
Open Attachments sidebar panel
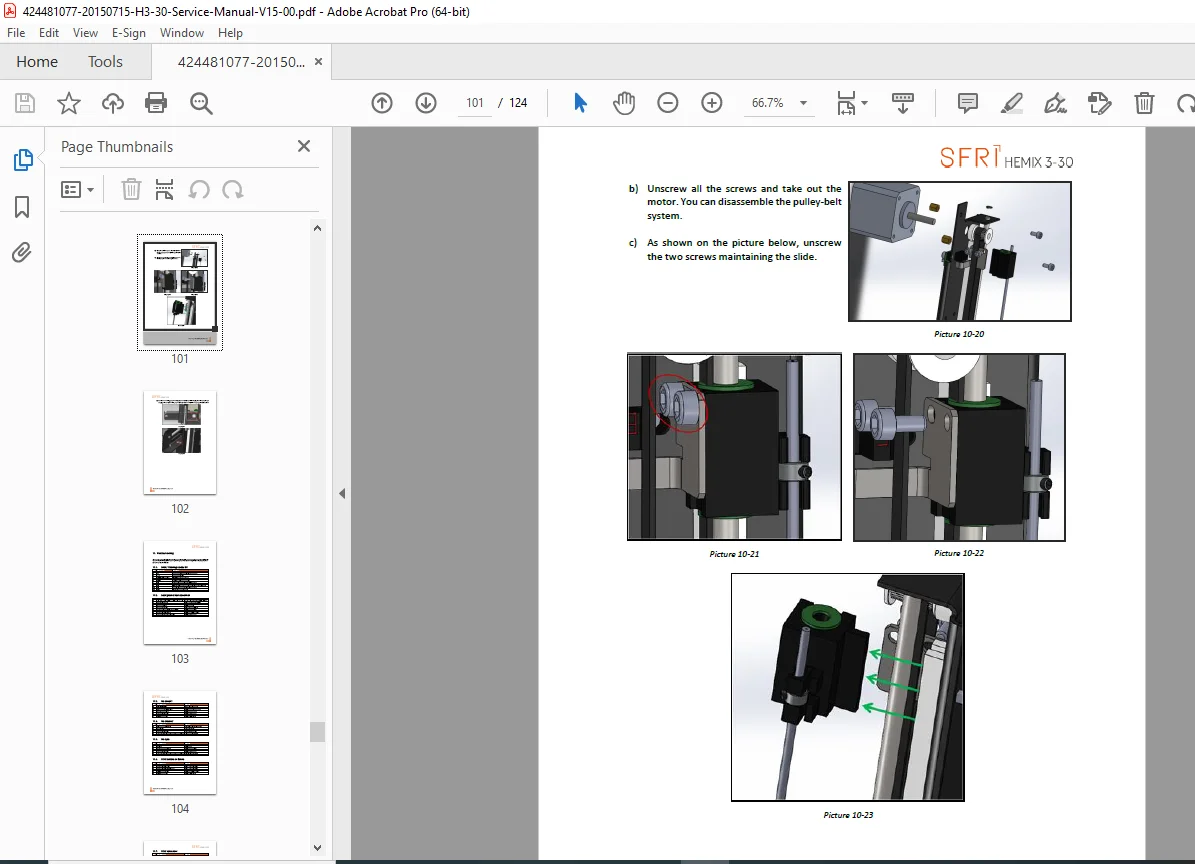(x=22, y=252)
